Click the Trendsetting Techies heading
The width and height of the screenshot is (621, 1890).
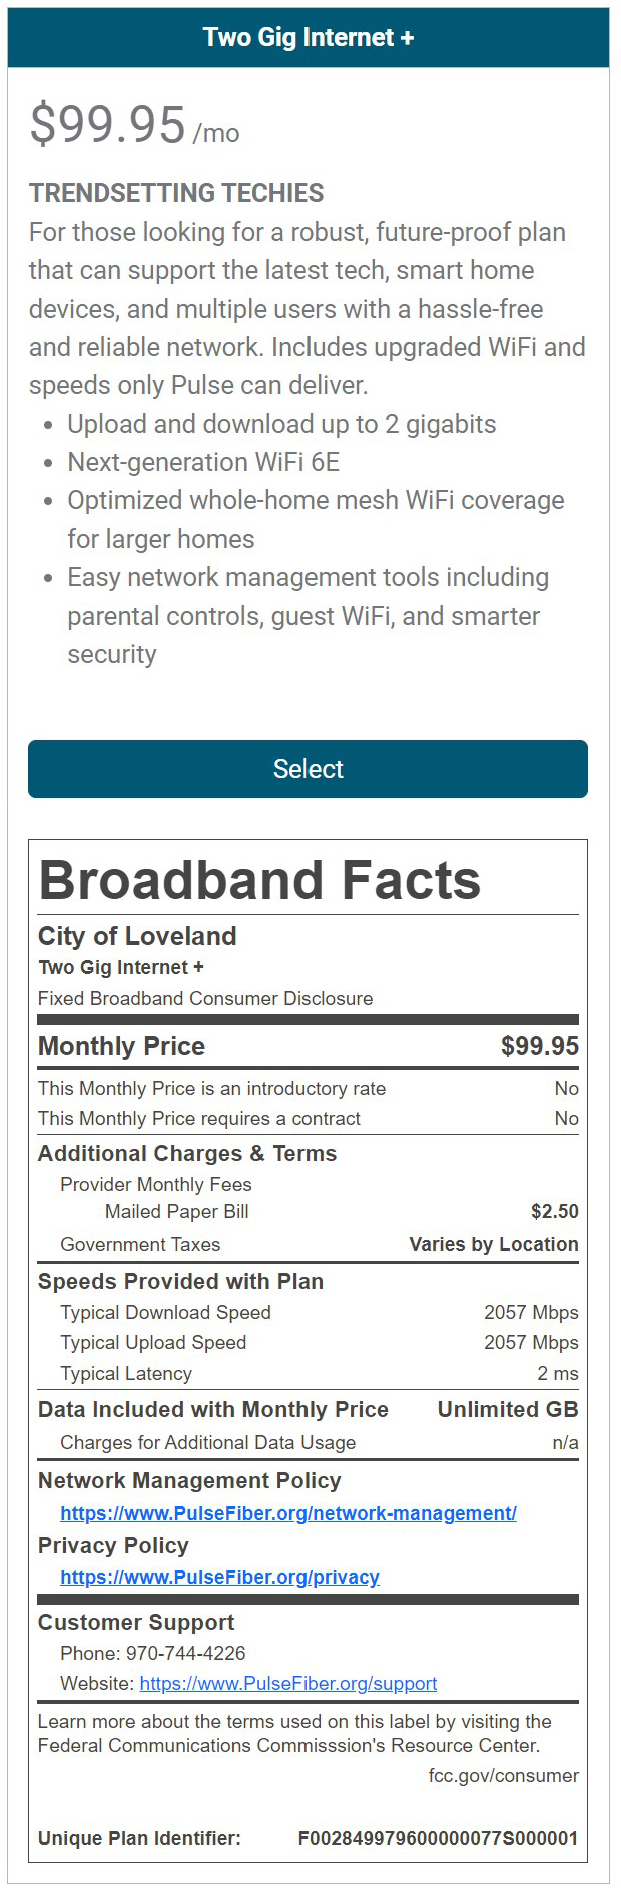(x=177, y=193)
